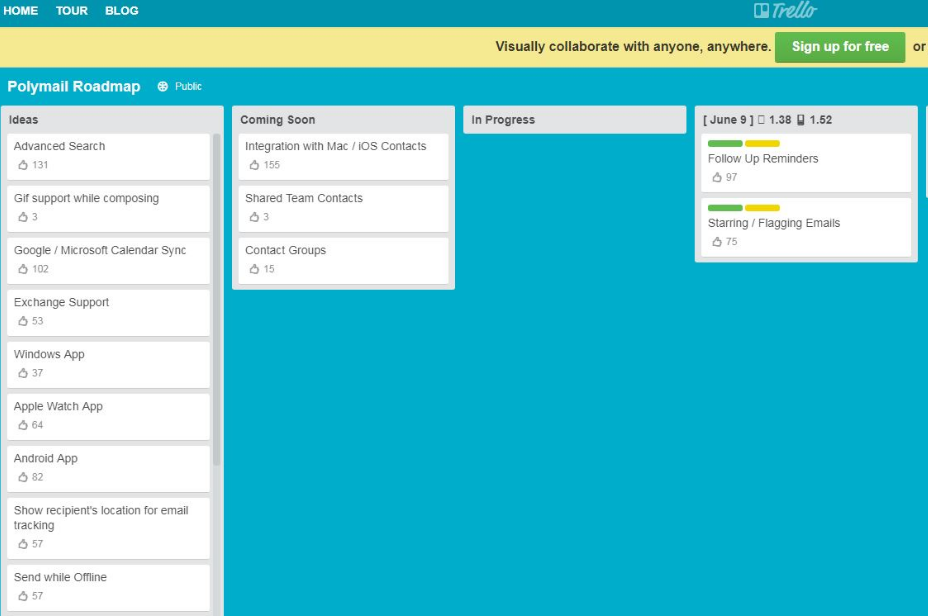Click the Public globe visibility icon
The width and height of the screenshot is (928, 616).
pyautogui.click(x=162, y=86)
